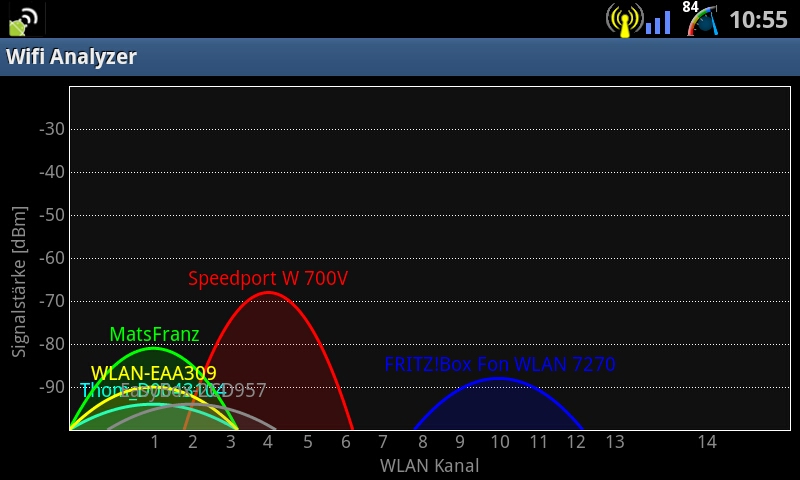Tap channel 6 on the WLAN Kanal axis

(x=345, y=442)
